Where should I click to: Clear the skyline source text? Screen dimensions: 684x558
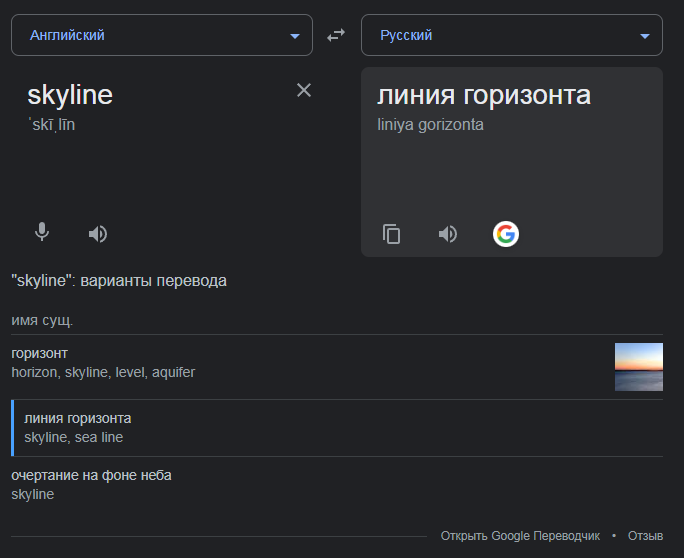(x=304, y=90)
